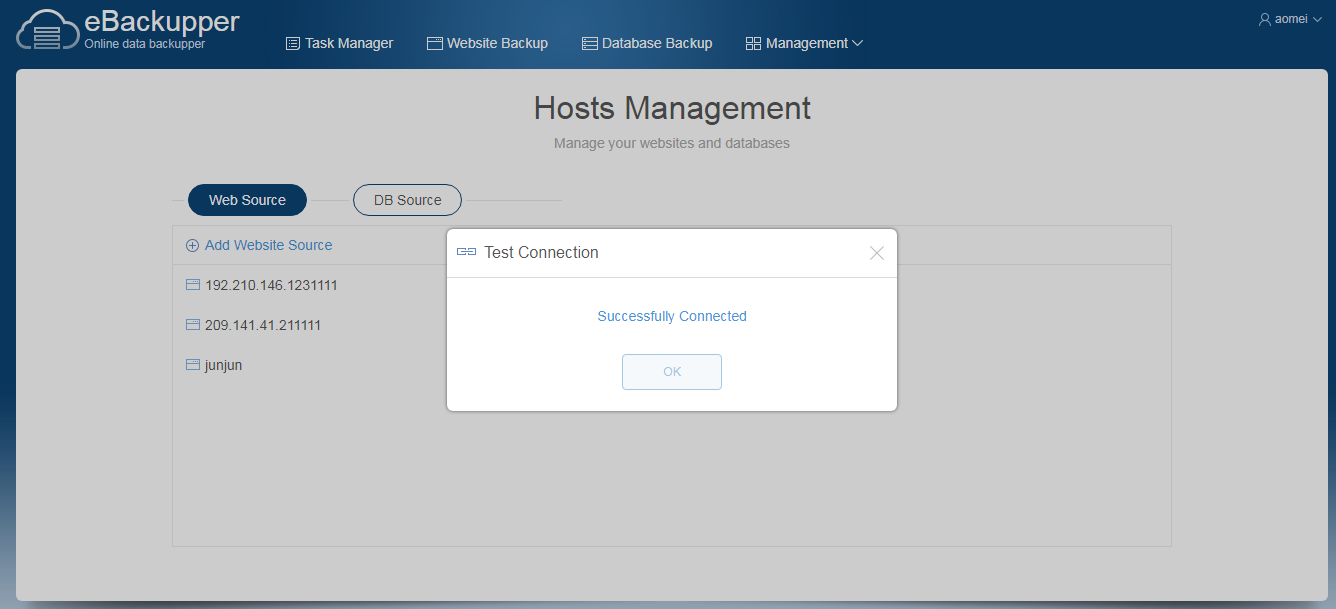Select the junjun website source

pos(224,365)
